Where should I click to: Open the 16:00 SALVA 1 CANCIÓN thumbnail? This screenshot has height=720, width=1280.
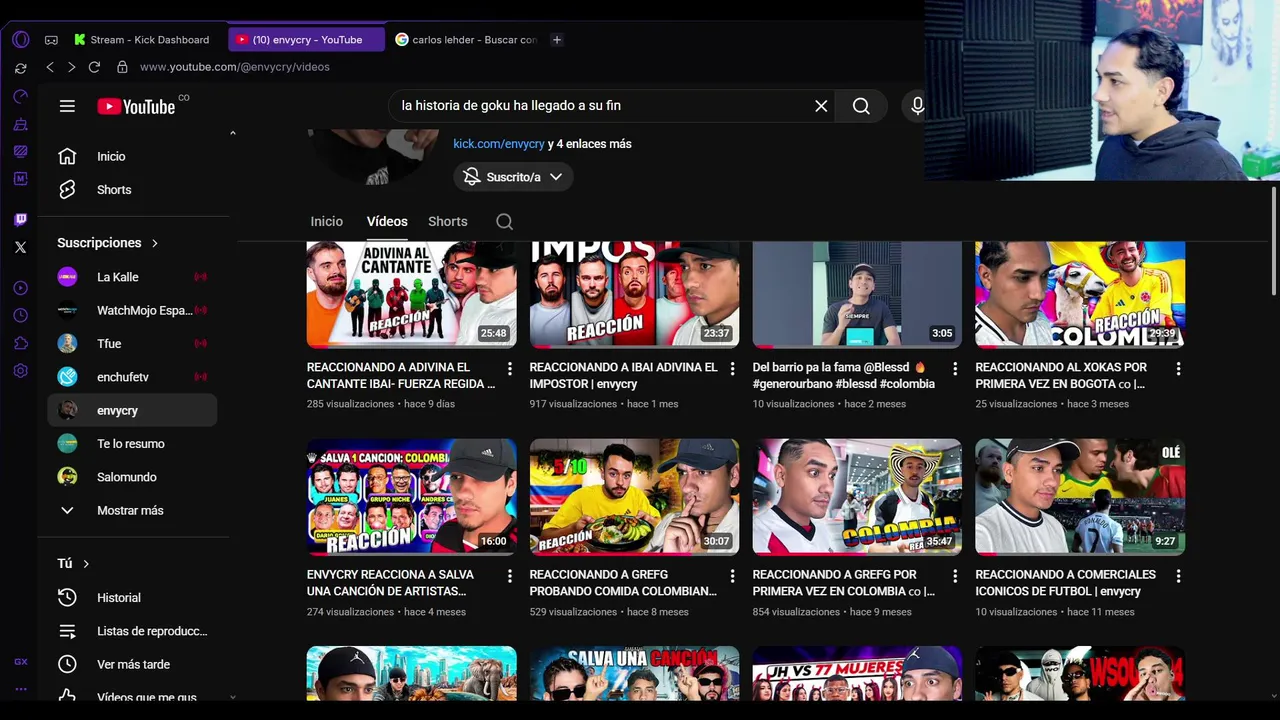click(x=412, y=496)
